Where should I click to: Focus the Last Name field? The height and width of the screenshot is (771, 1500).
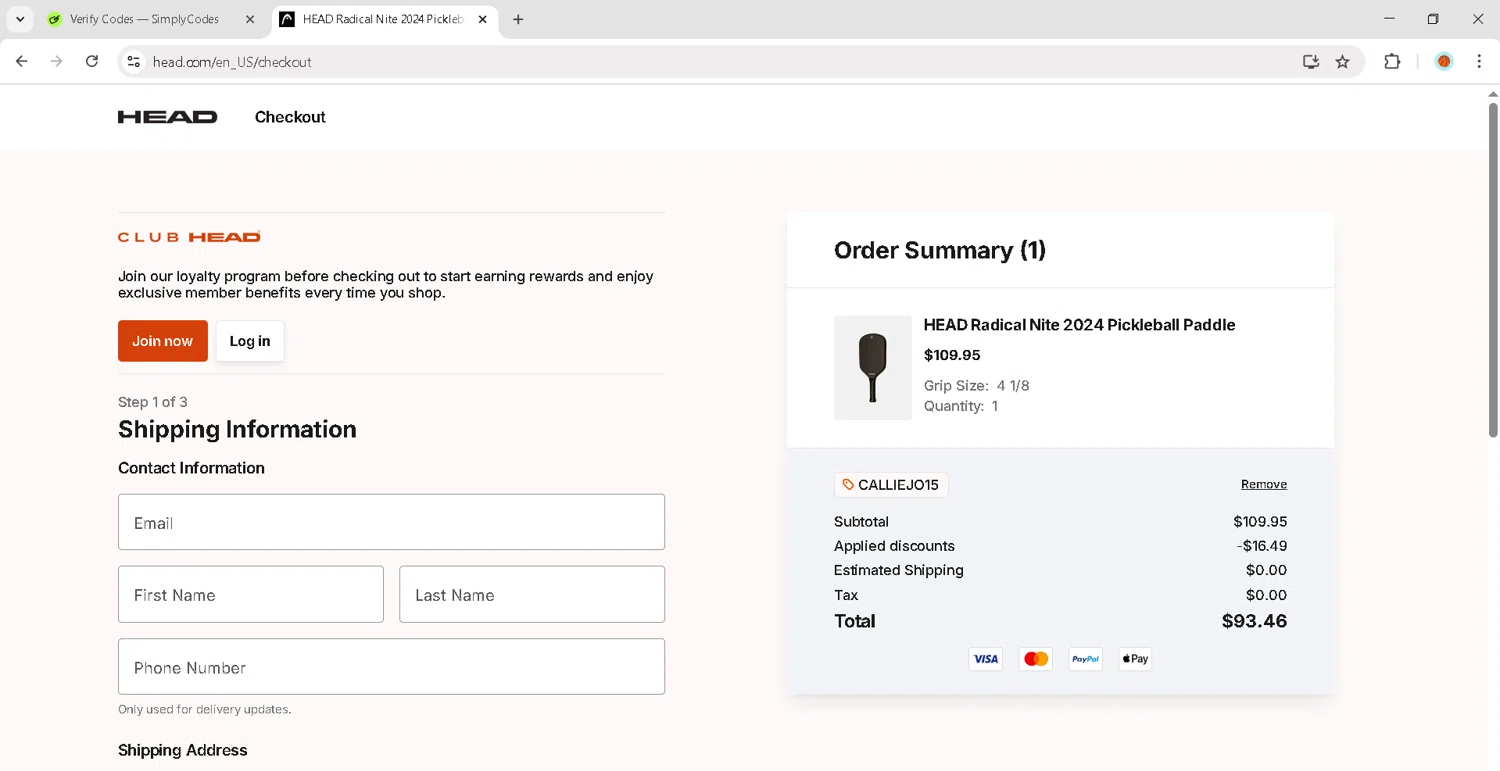pyautogui.click(x=532, y=594)
